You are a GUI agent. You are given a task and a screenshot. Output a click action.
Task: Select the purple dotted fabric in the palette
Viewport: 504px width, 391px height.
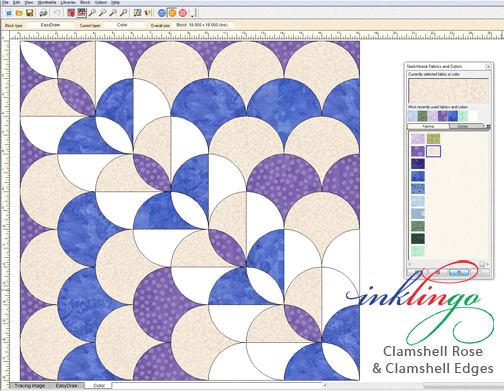pos(418,151)
